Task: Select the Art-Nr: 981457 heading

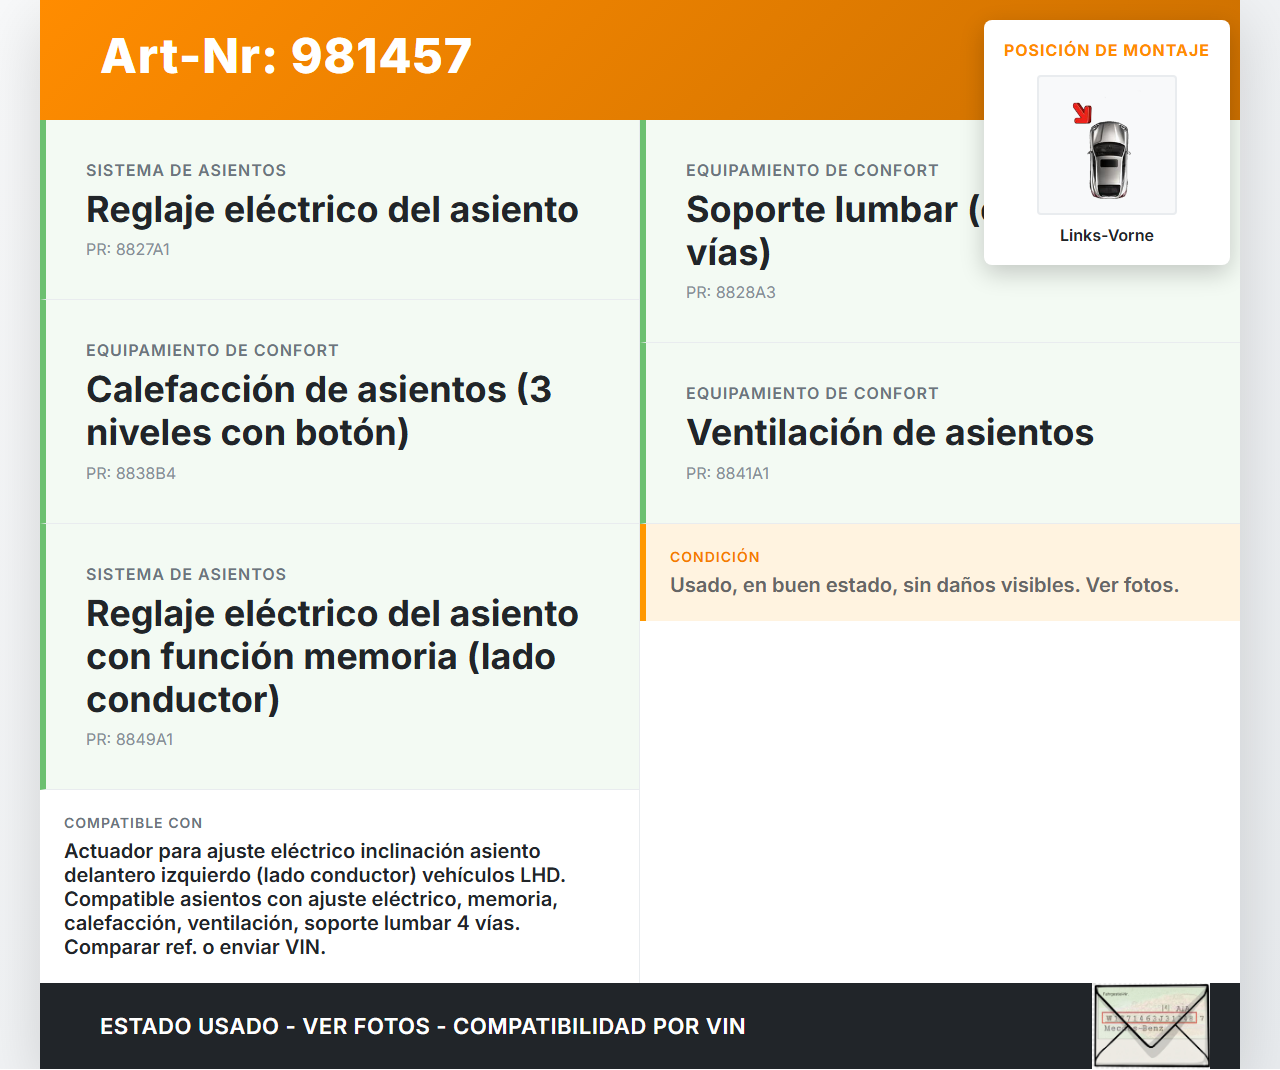Action: click(x=286, y=56)
